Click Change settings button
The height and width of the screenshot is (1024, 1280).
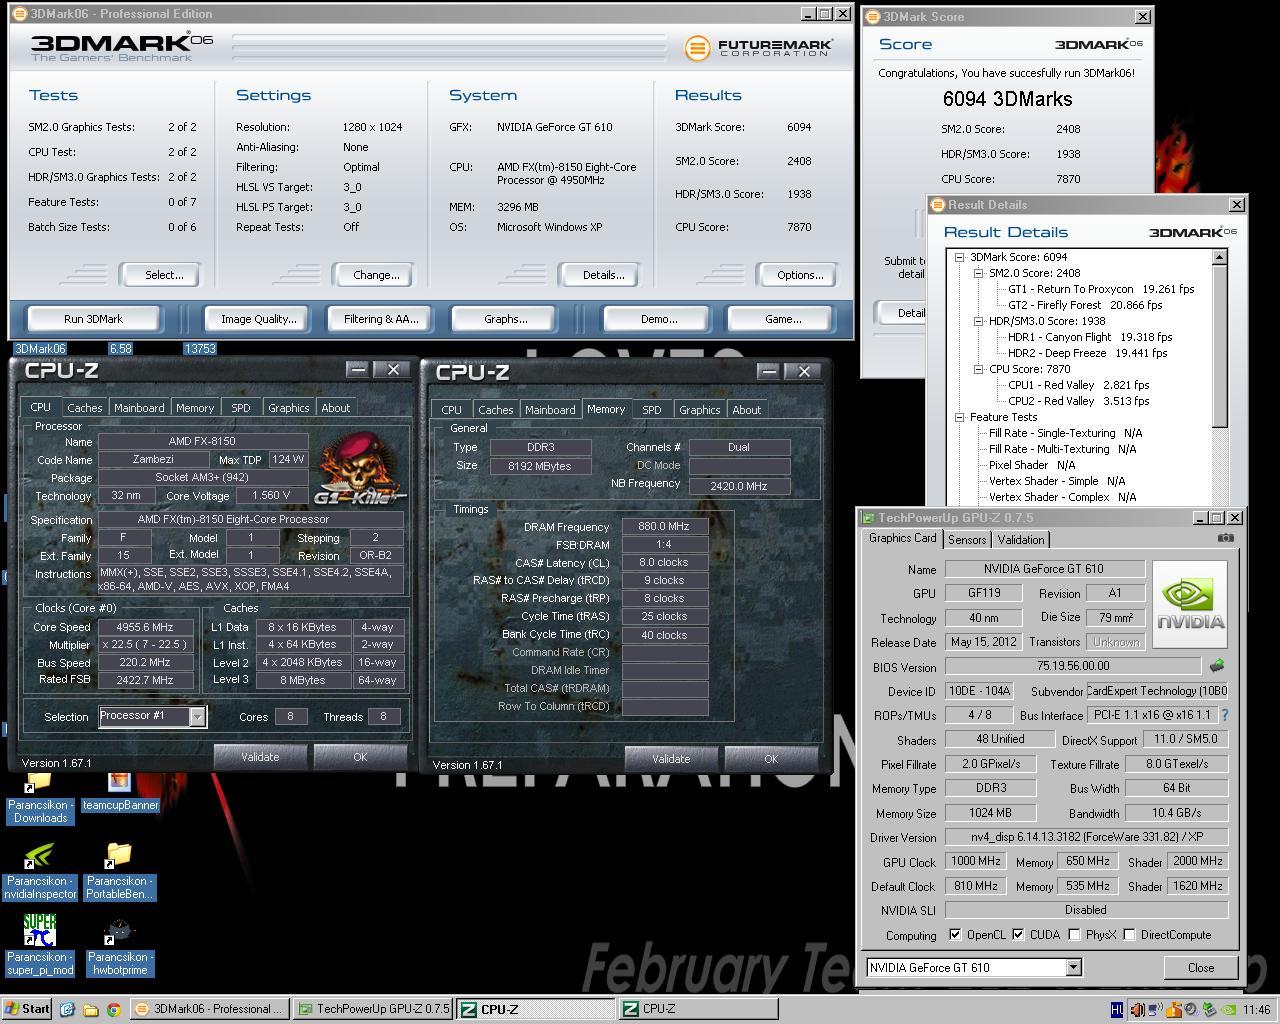click(376, 275)
